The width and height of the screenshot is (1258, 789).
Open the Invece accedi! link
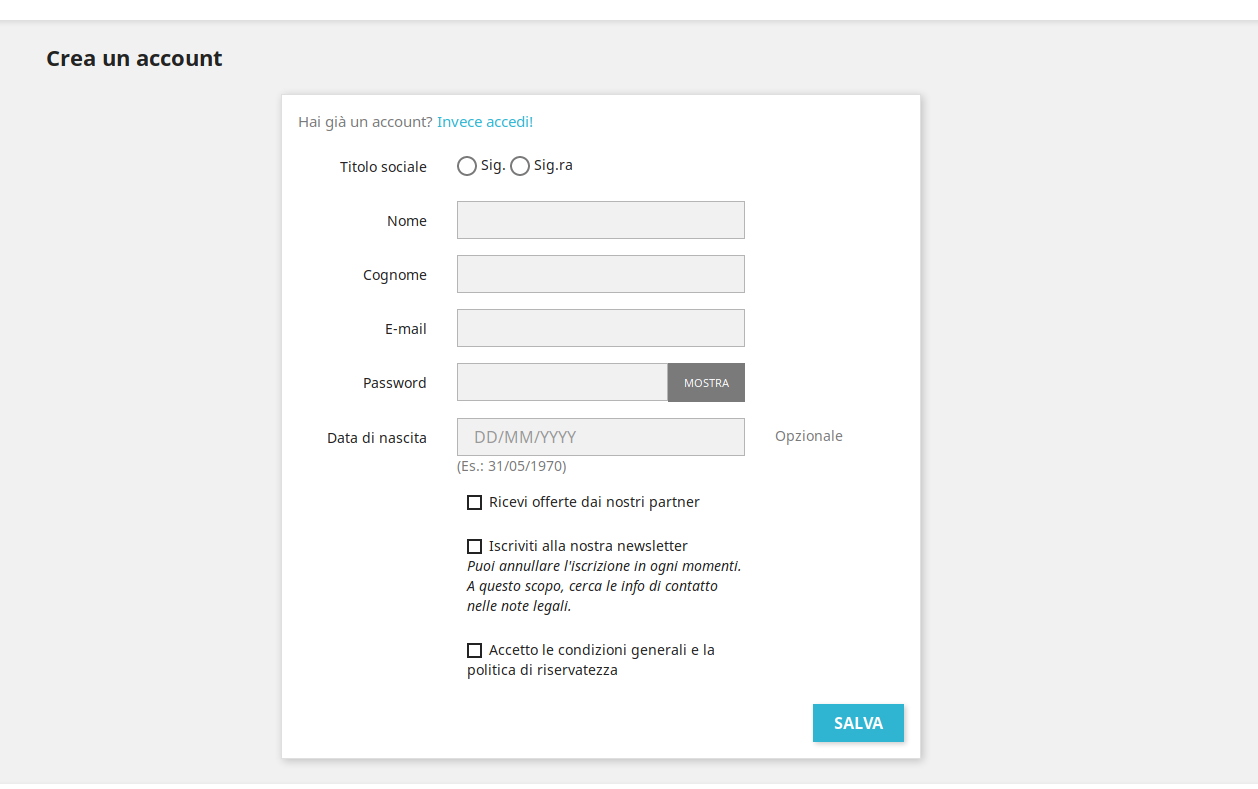point(485,122)
